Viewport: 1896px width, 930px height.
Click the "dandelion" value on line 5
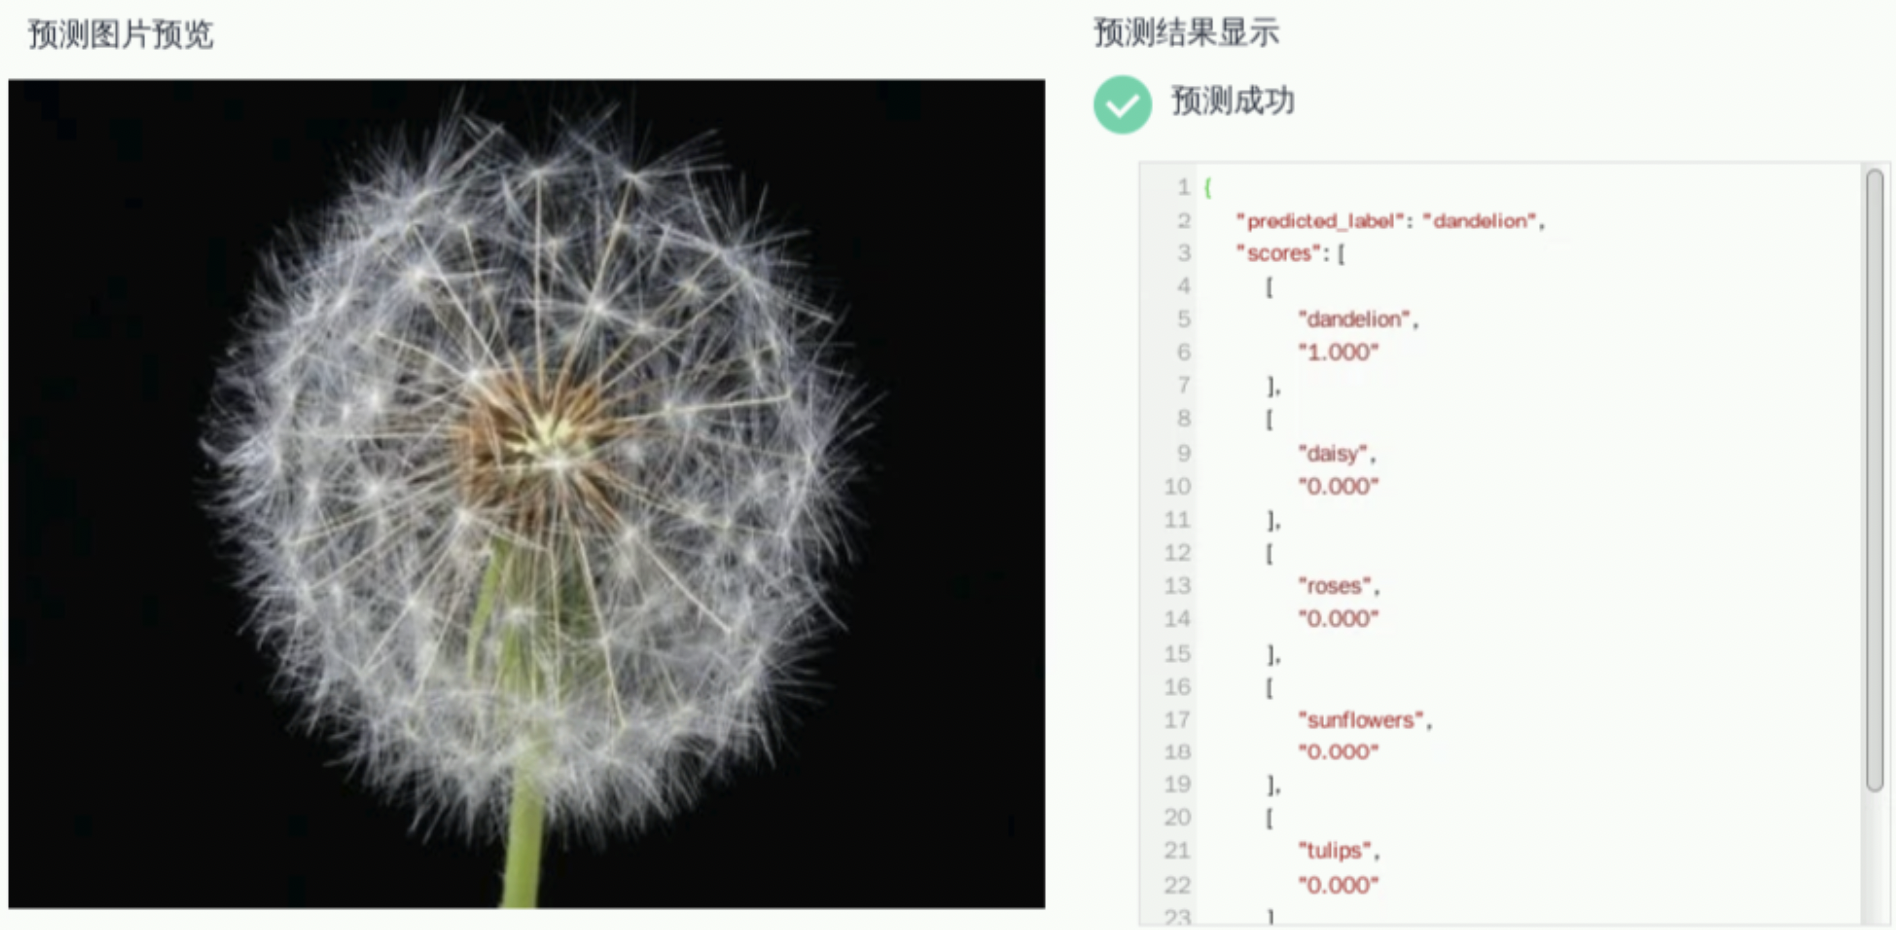pyautogui.click(x=1354, y=319)
